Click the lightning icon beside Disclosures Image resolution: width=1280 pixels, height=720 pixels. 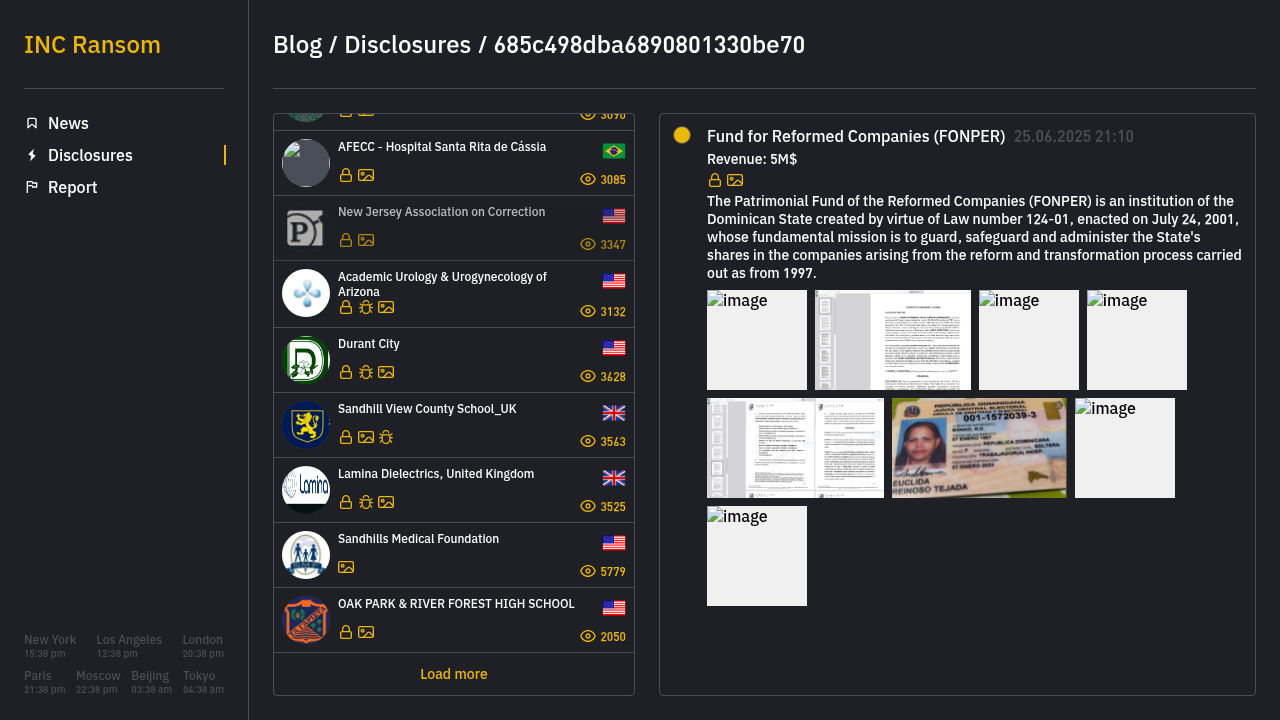pyautogui.click(x=32, y=155)
